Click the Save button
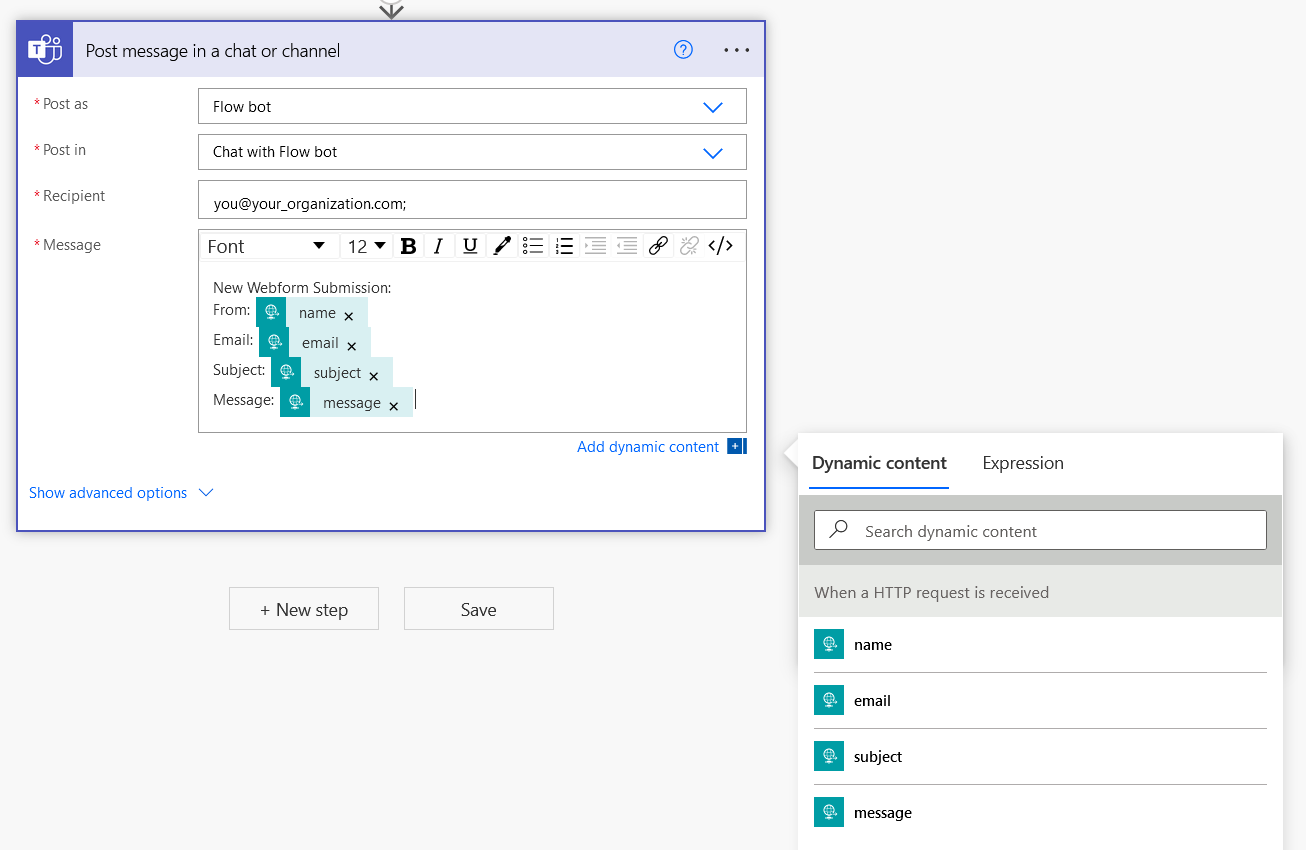The image size is (1306, 850). pyautogui.click(x=478, y=609)
